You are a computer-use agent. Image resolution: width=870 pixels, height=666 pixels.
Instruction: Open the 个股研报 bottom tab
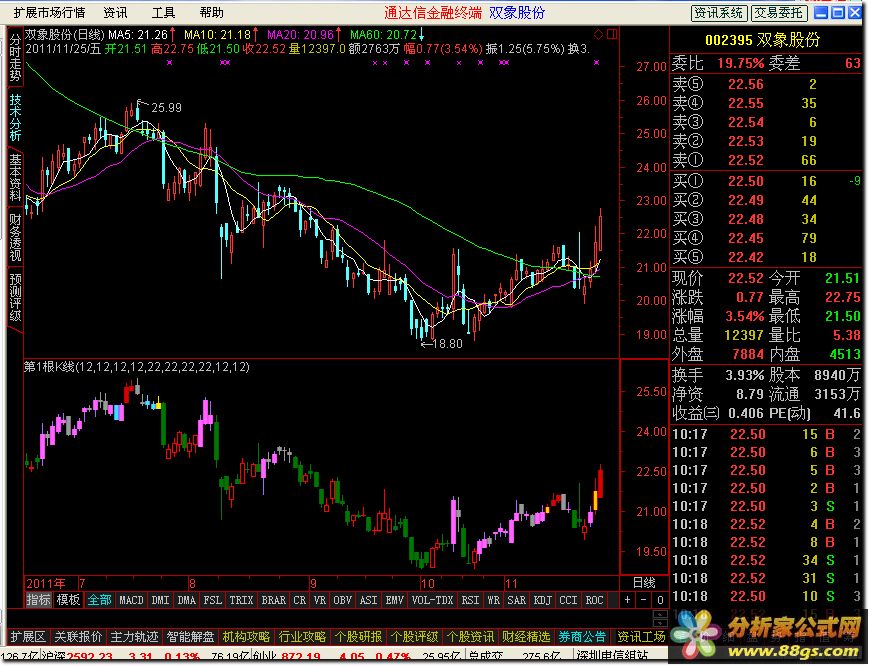[x=358, y=637]
